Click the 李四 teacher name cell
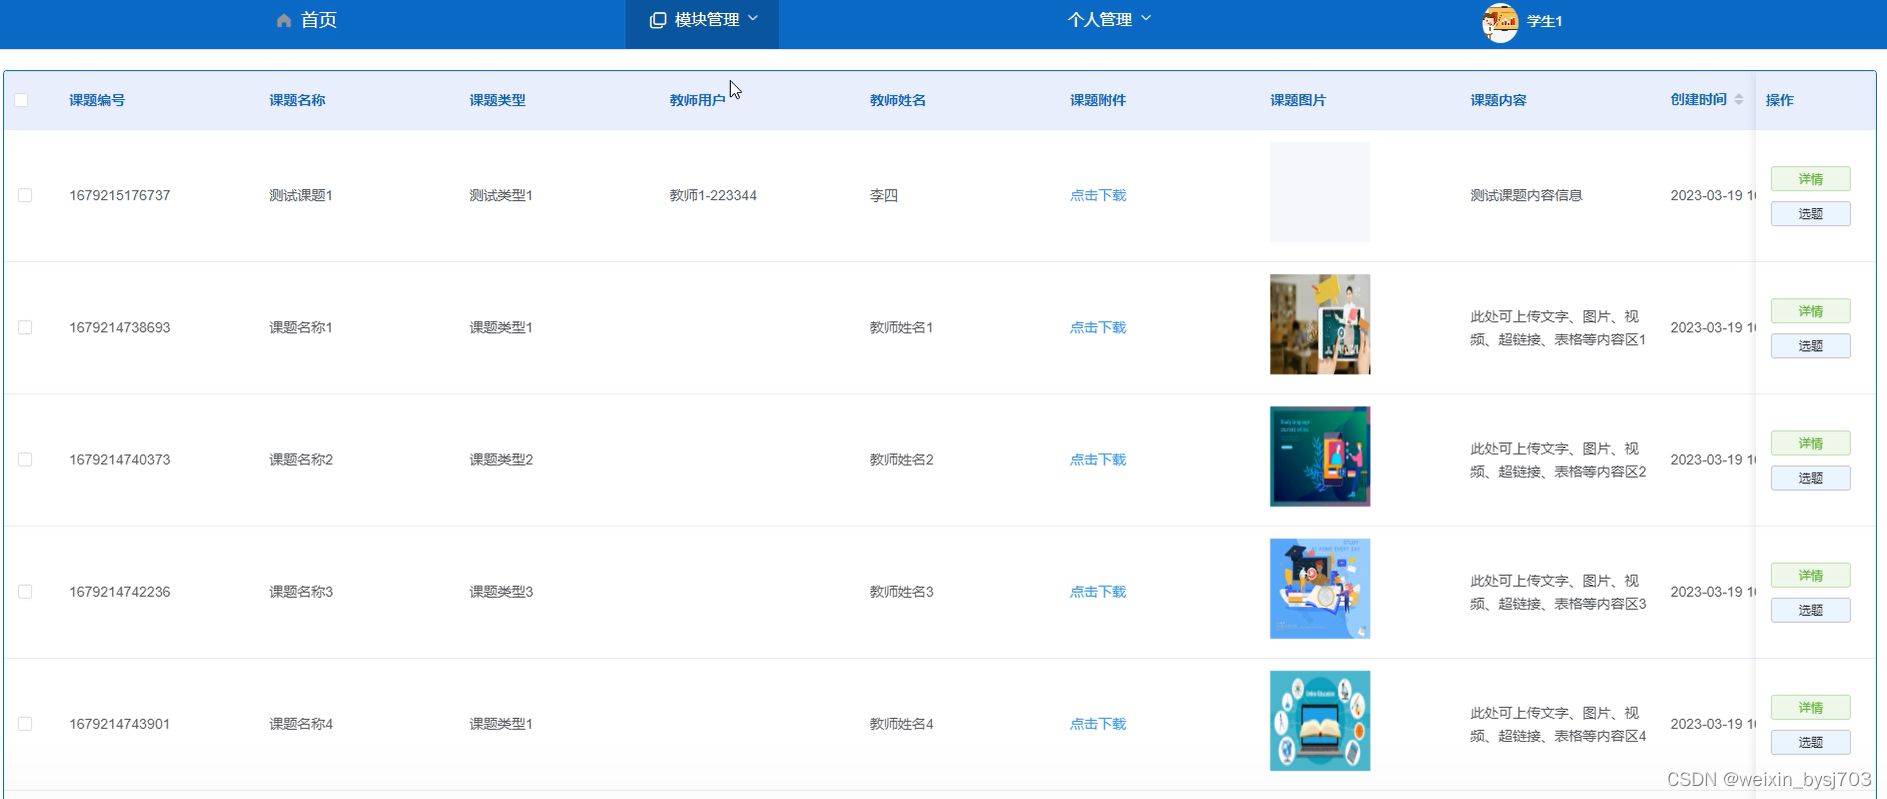Screen dimensions: 1887x799 883,195
